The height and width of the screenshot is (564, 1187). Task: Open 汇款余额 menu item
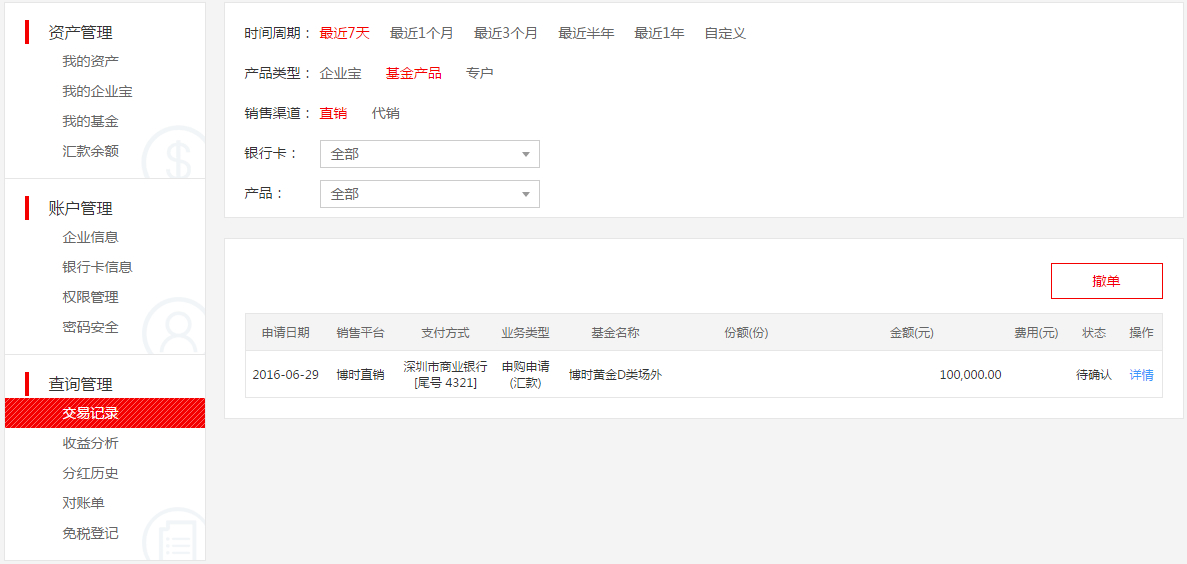(90, 151)
